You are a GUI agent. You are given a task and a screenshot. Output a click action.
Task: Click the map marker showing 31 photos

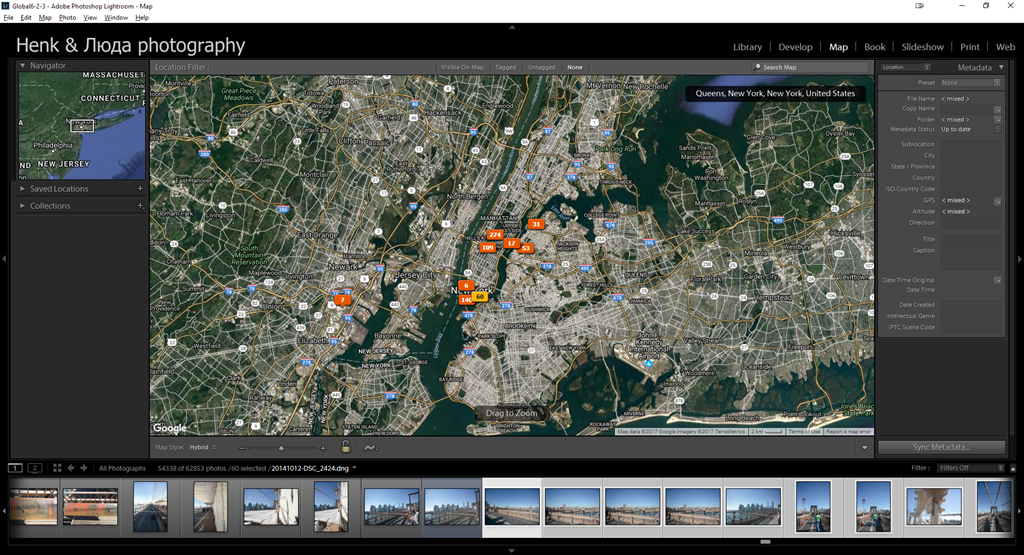click(536, 224)
